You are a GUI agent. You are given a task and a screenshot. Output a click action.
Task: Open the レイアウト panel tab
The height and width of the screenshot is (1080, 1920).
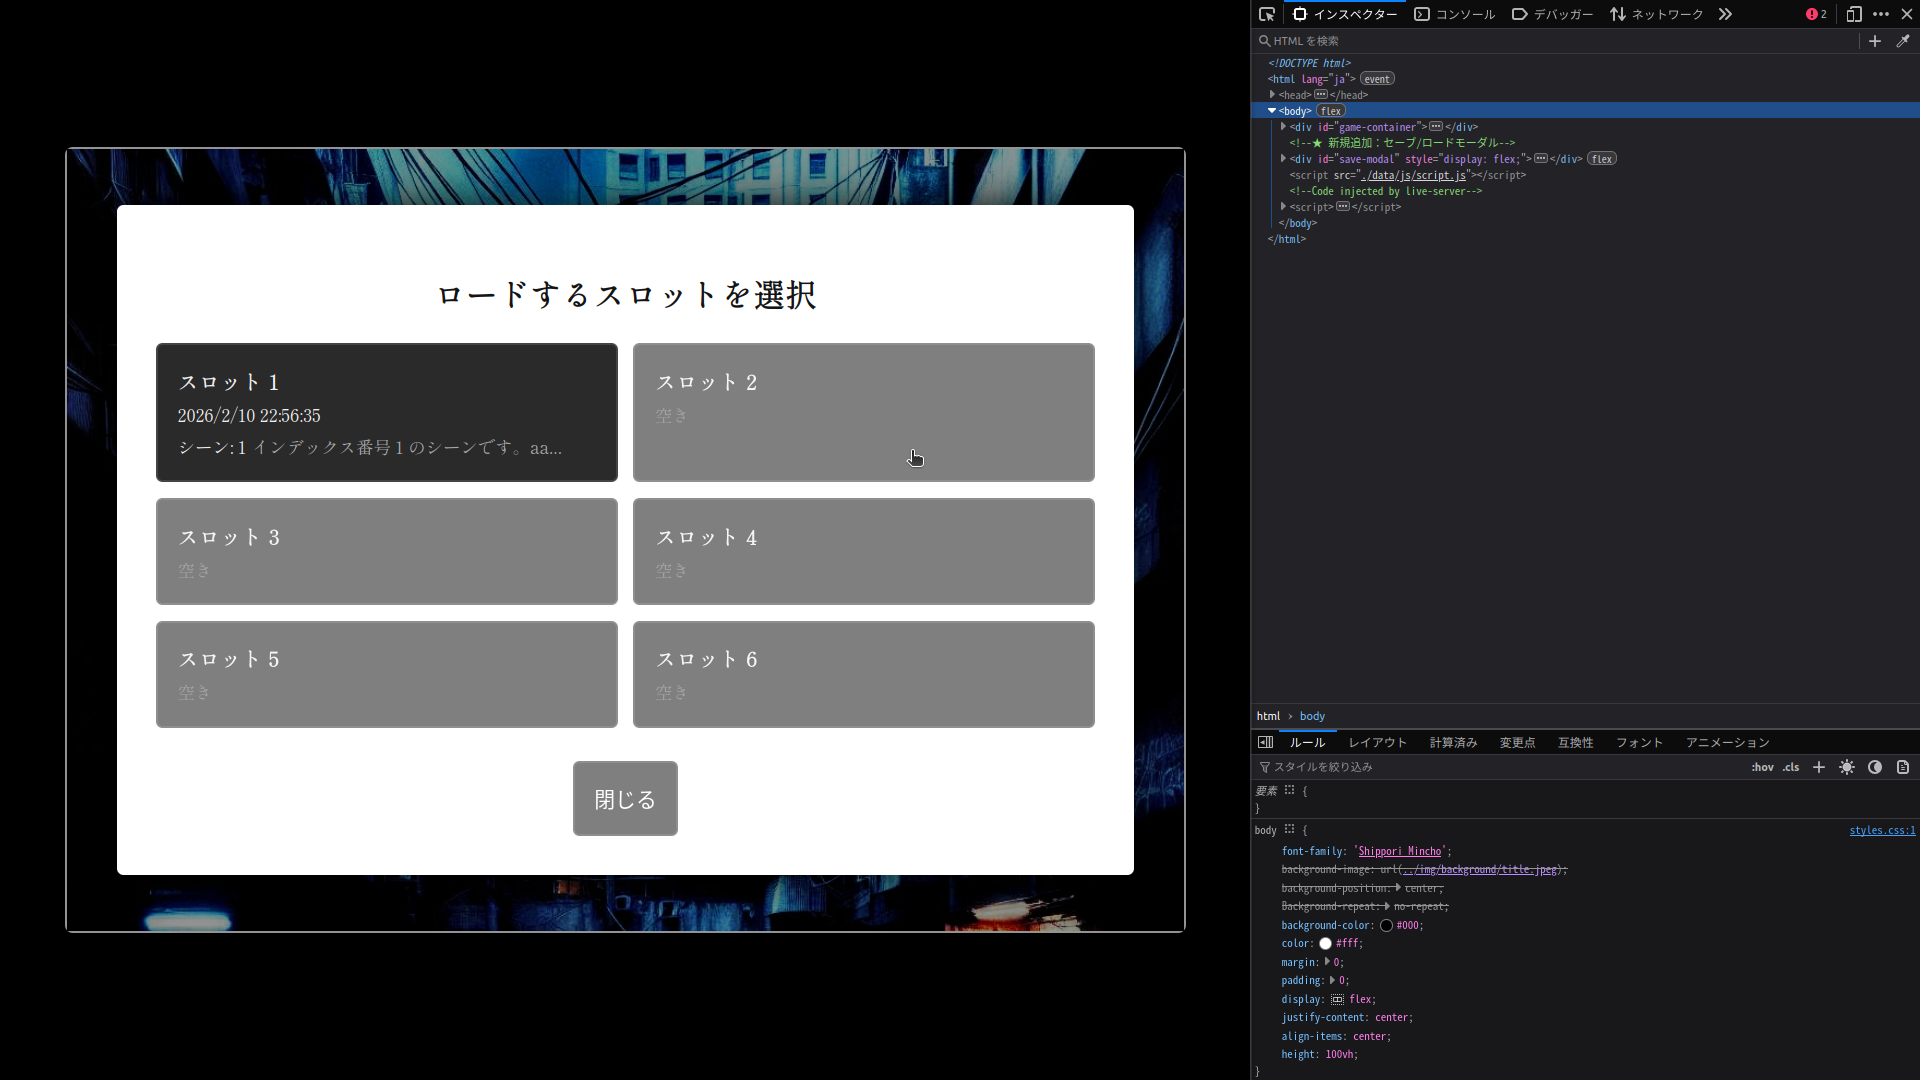(x=1377, y=742)
